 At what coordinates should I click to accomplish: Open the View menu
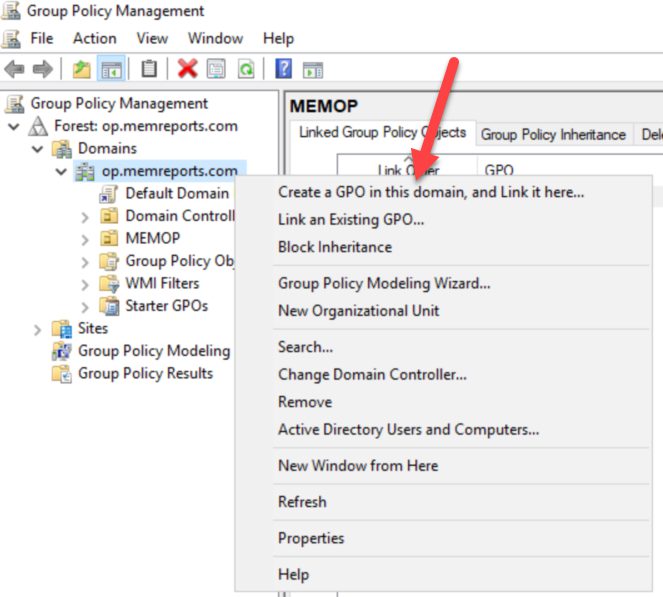[x=152, y=38]
